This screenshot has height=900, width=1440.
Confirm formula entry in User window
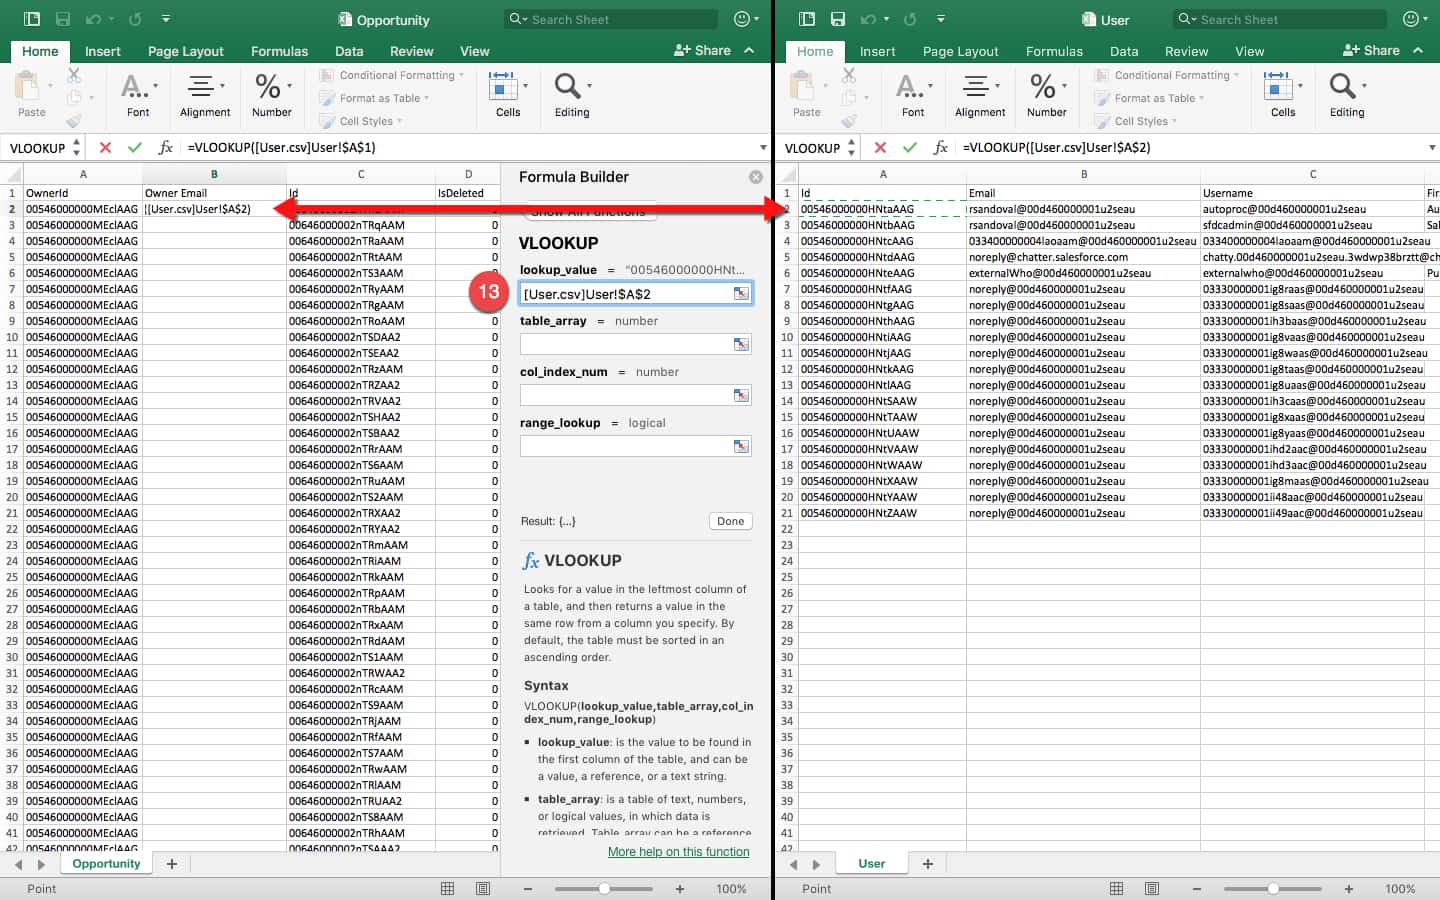[910, 147]
